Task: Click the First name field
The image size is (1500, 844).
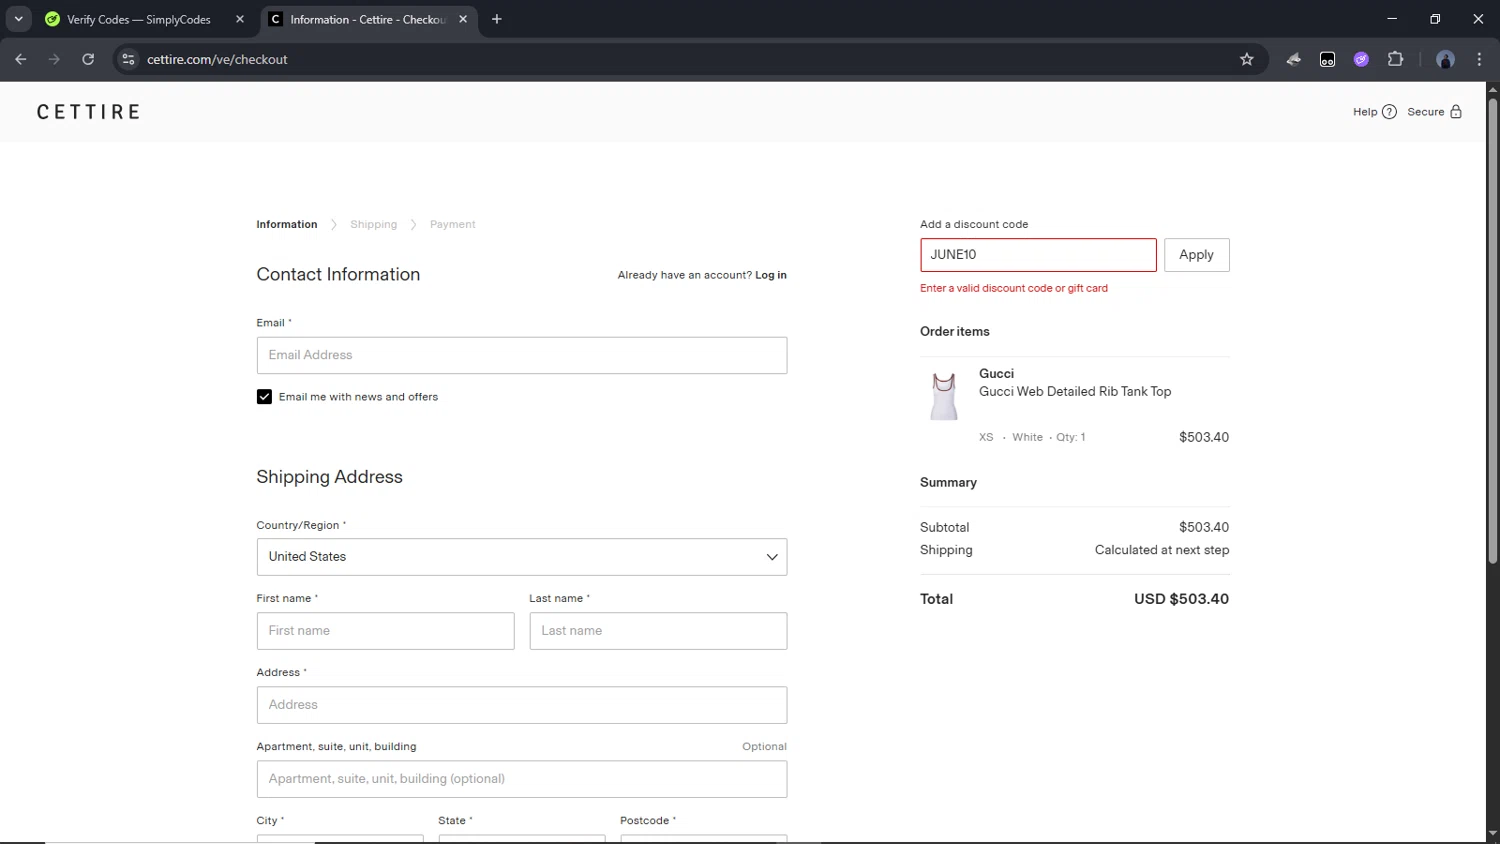Action: 385,631
